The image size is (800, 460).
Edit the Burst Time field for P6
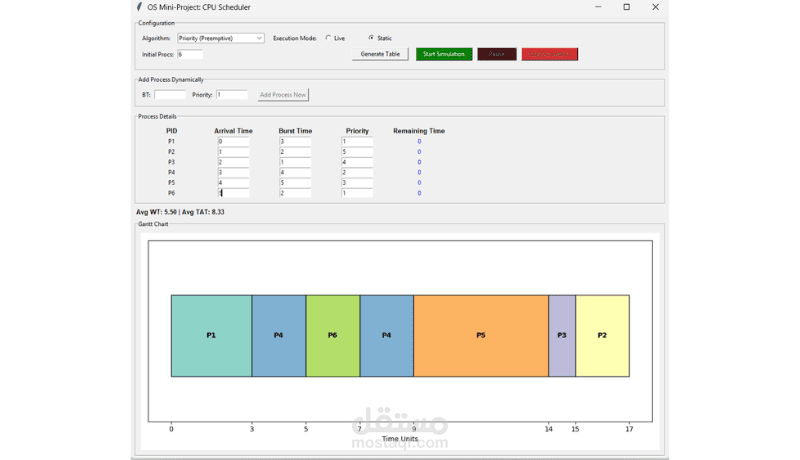point(295,193)
